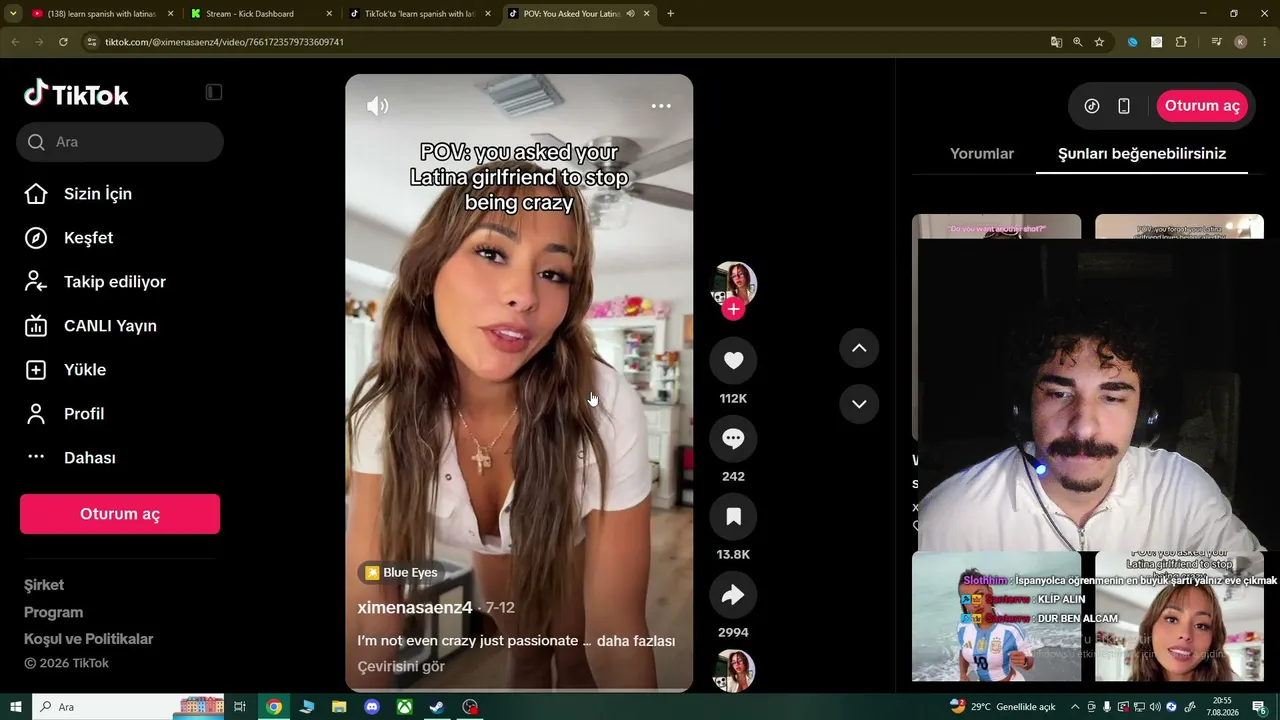Open the Program footer link
The height and width of the screenshot is (720, 1280).
click(x=53, y=612)
